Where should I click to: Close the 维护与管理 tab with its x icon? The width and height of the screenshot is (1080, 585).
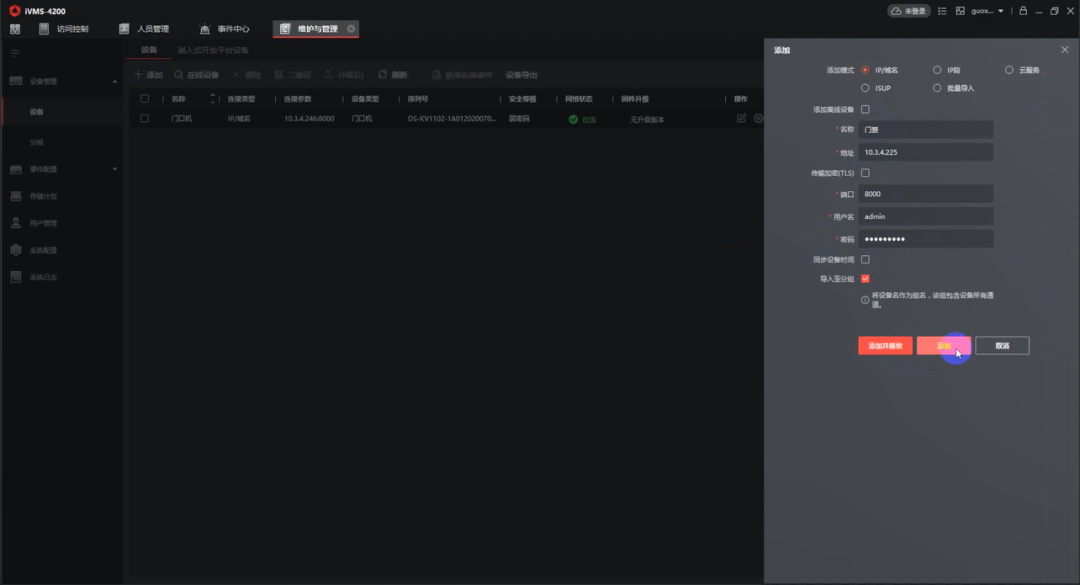tap(351, 29)
